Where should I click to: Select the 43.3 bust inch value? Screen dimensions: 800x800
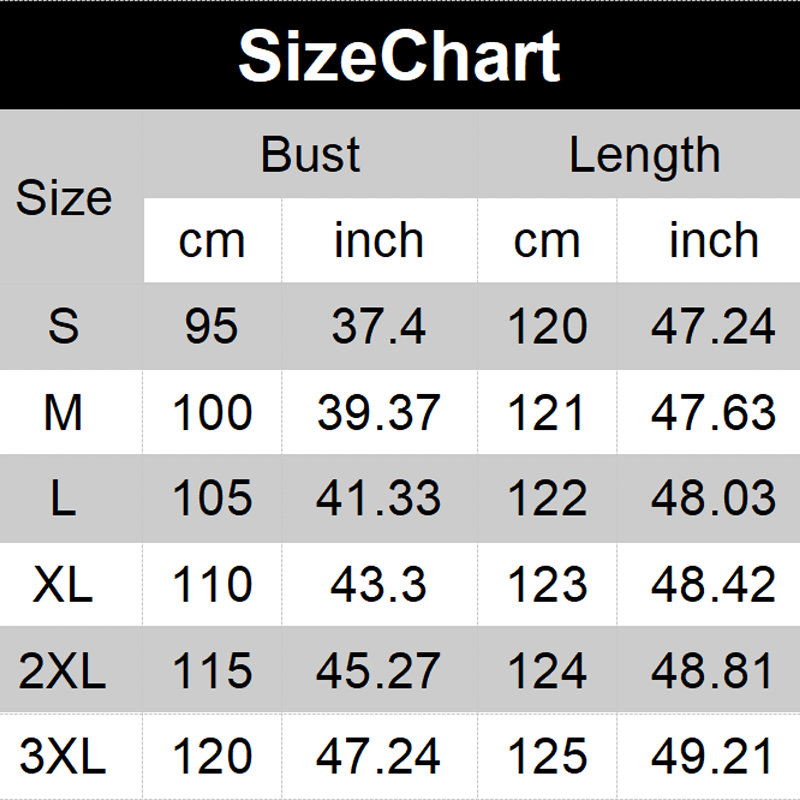coord(379,585)
